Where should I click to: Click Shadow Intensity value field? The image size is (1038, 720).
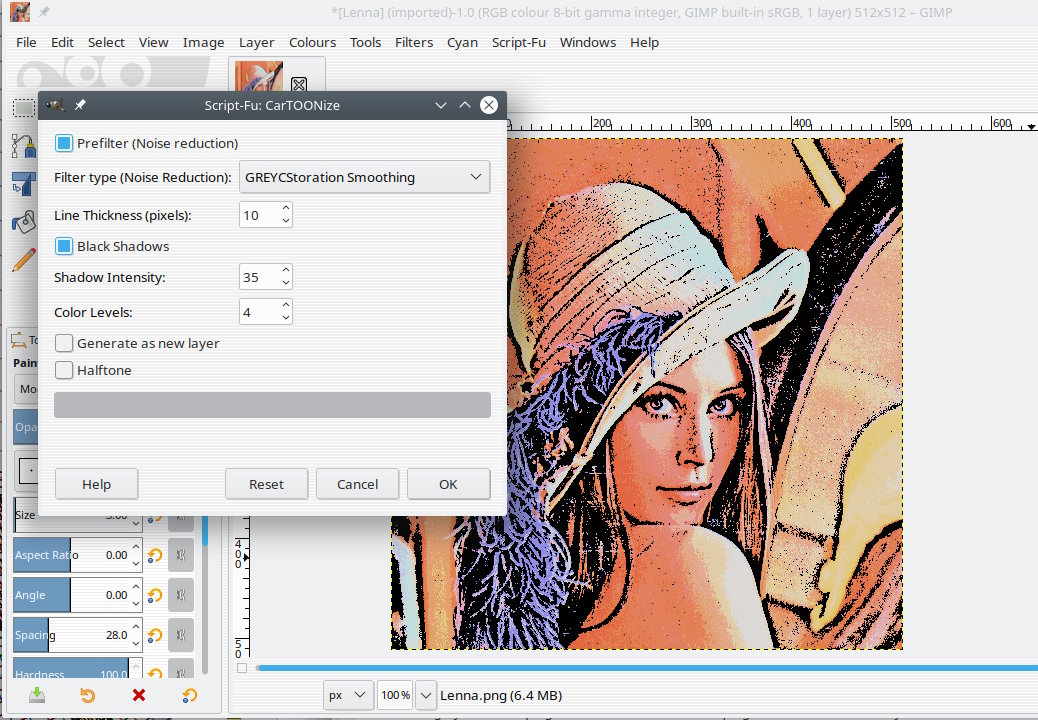259,277
